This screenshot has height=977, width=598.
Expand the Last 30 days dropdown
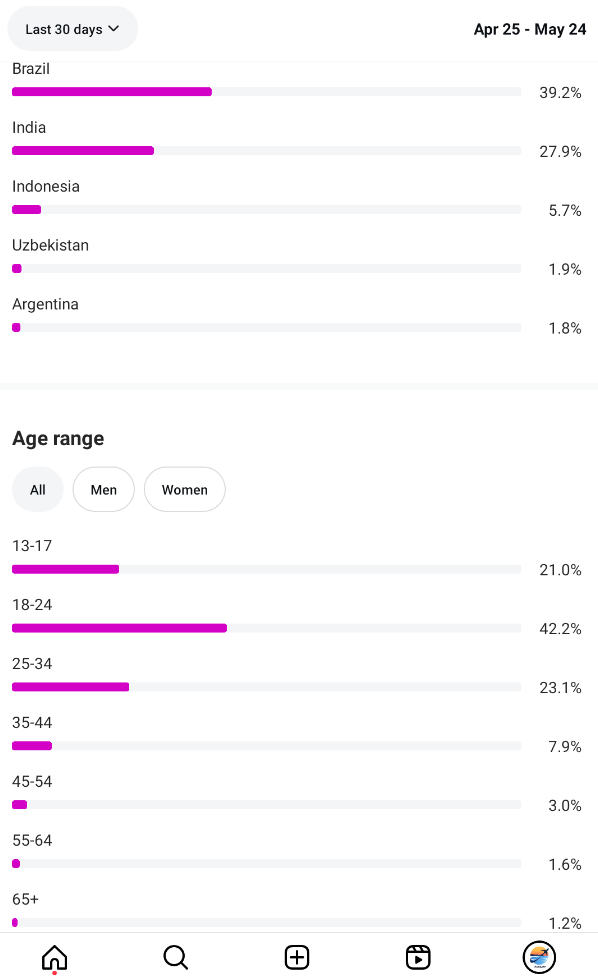[x=72, y=29]
